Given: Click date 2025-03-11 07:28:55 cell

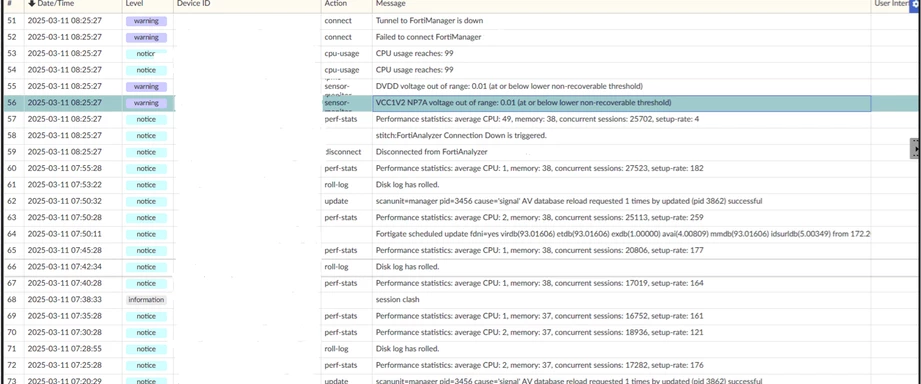Looking at the screenshot, I should point(65,349).
